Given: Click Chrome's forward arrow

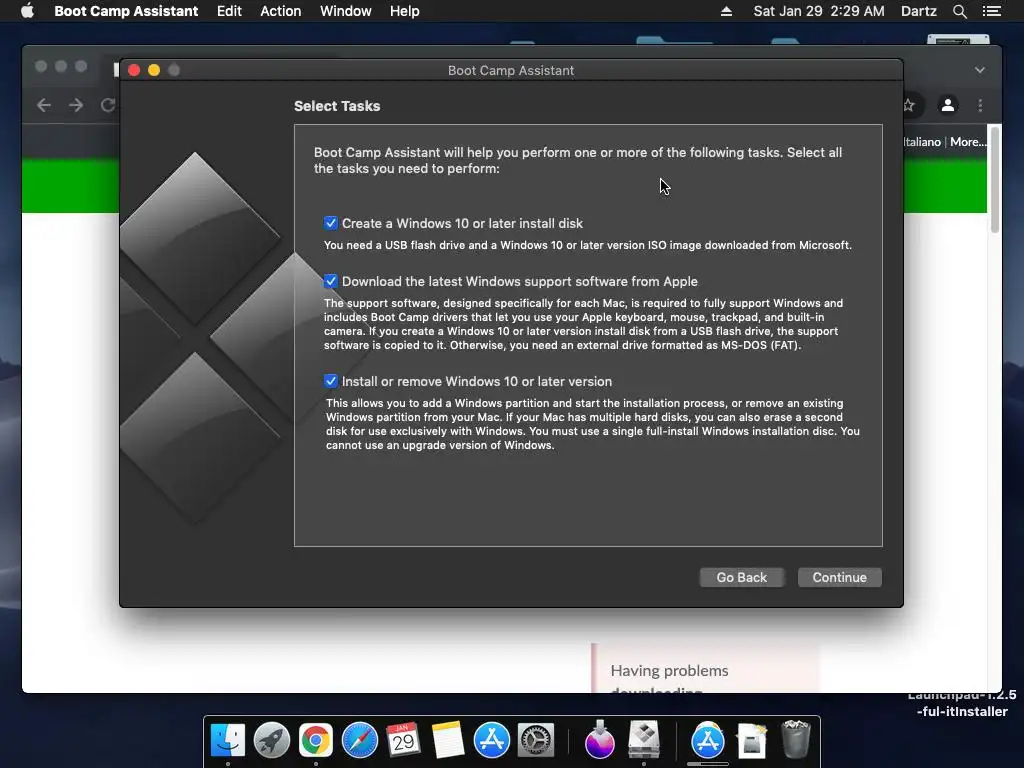Looking at the screenshot, I should (76, 105).
